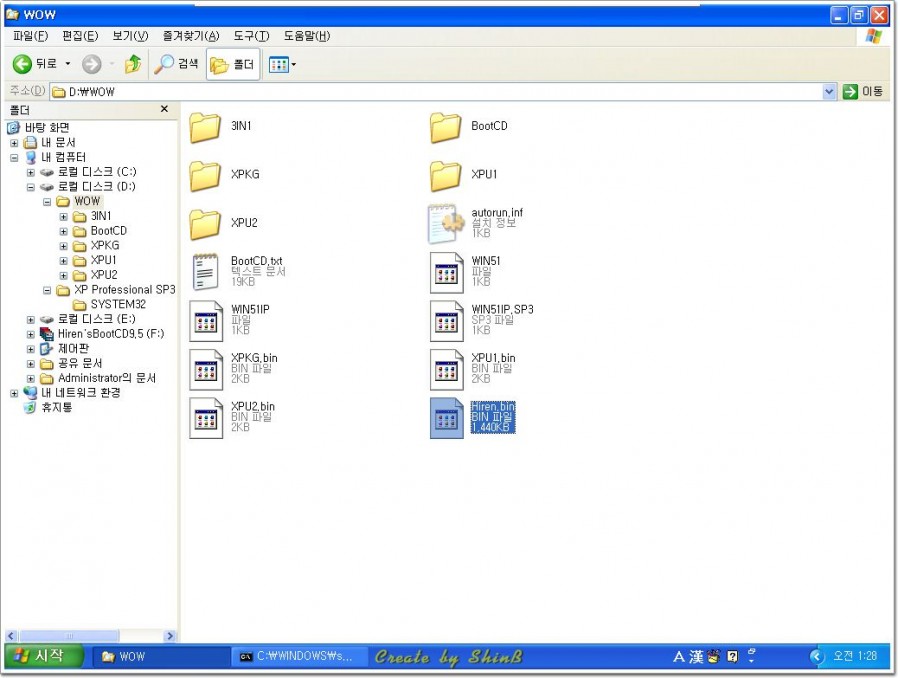
Task: Select 제어판 in the folder tree
Action: click(x=73, y=348)
